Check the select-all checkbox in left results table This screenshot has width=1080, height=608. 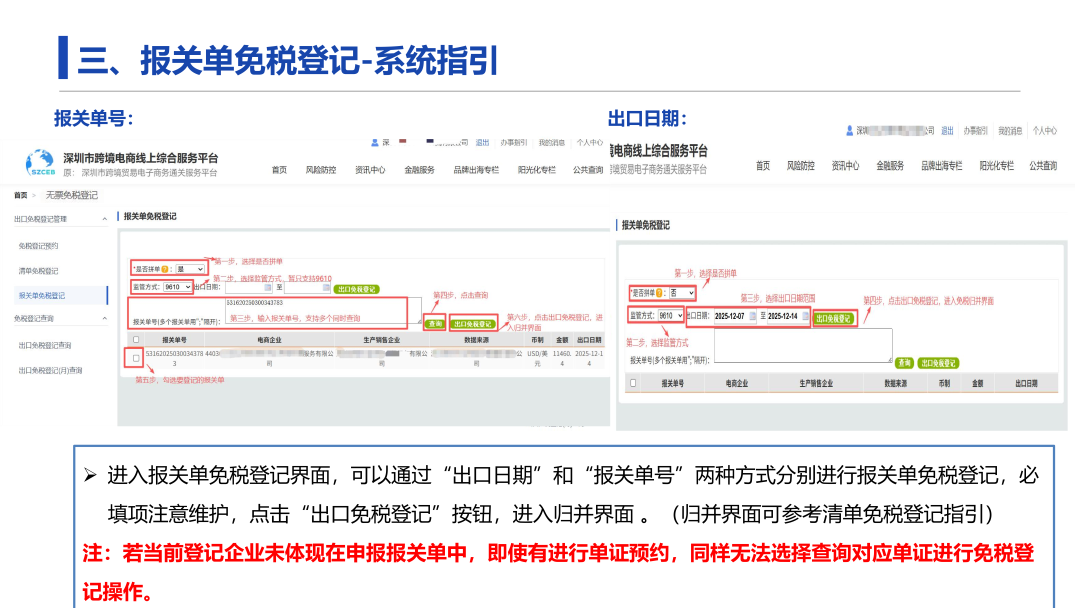coord(135,340)
